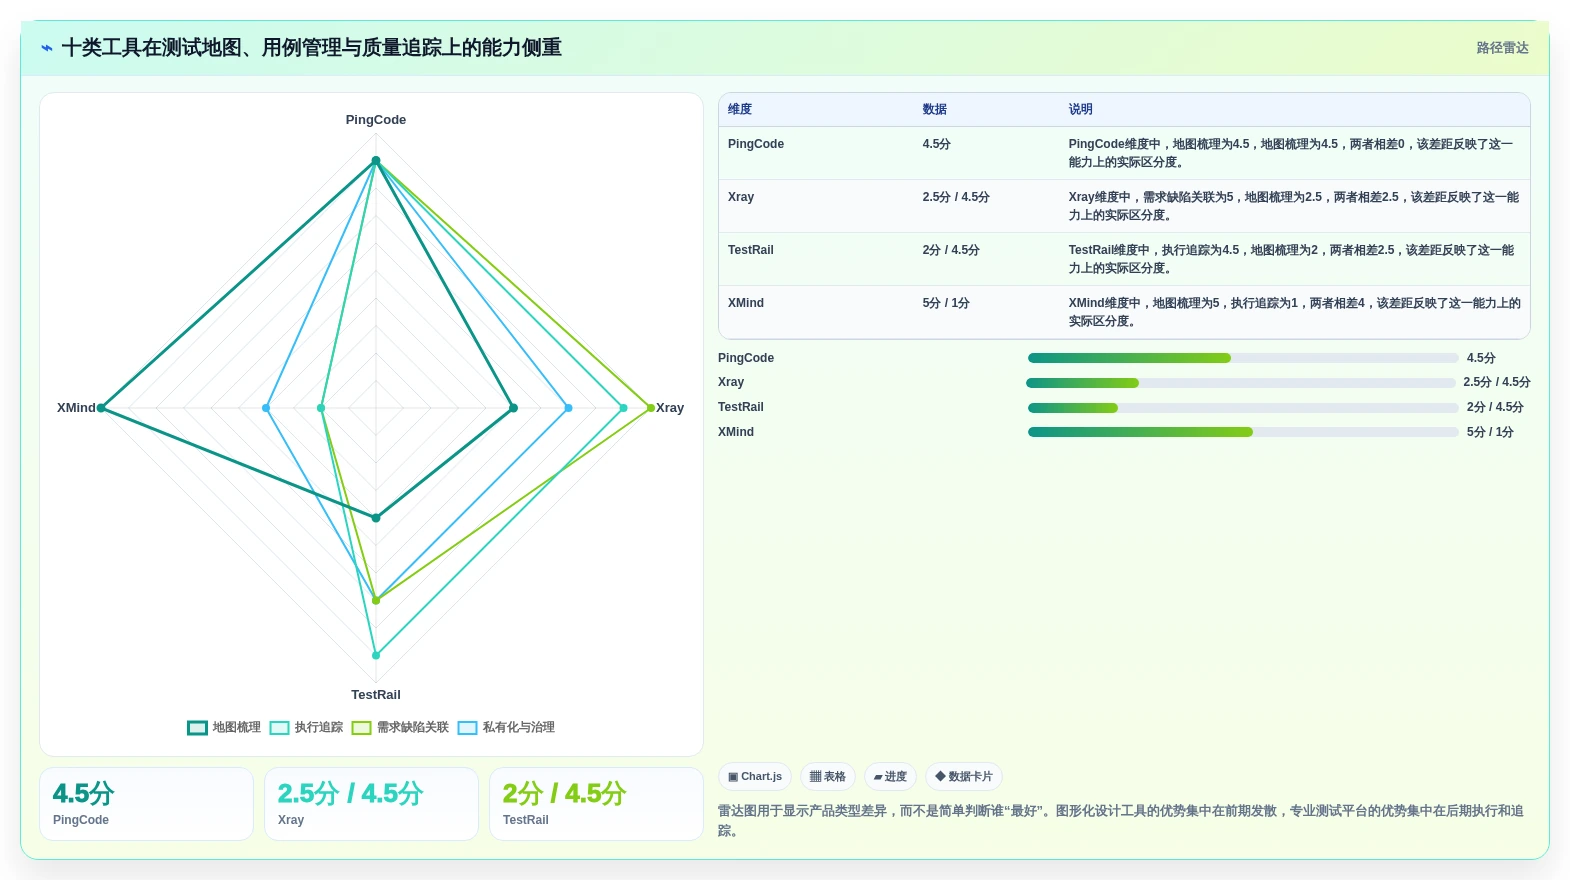
Task: Click the 数据卡片 tag
Action: [x=964, y=777]
